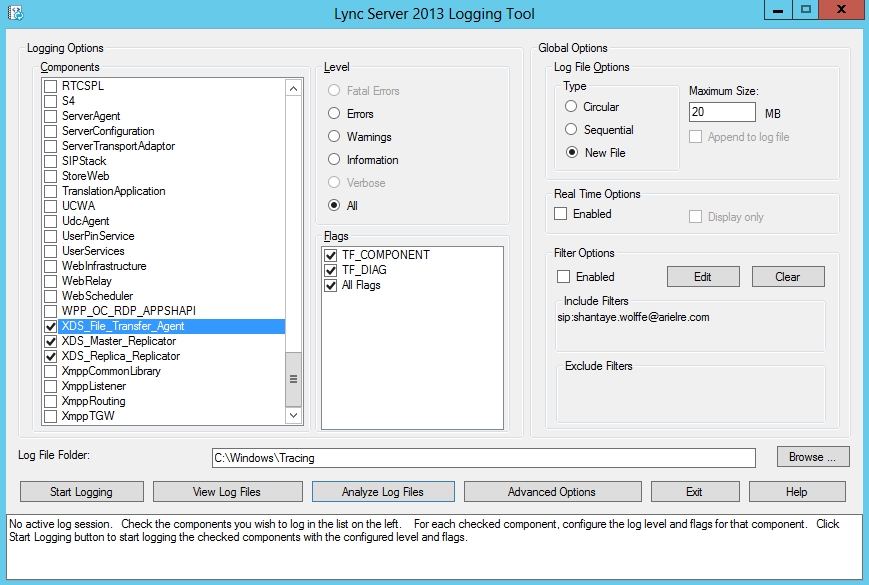Check the WebInfrastructure checkbox
Screen dimensions: 869x585
[50, 265]
